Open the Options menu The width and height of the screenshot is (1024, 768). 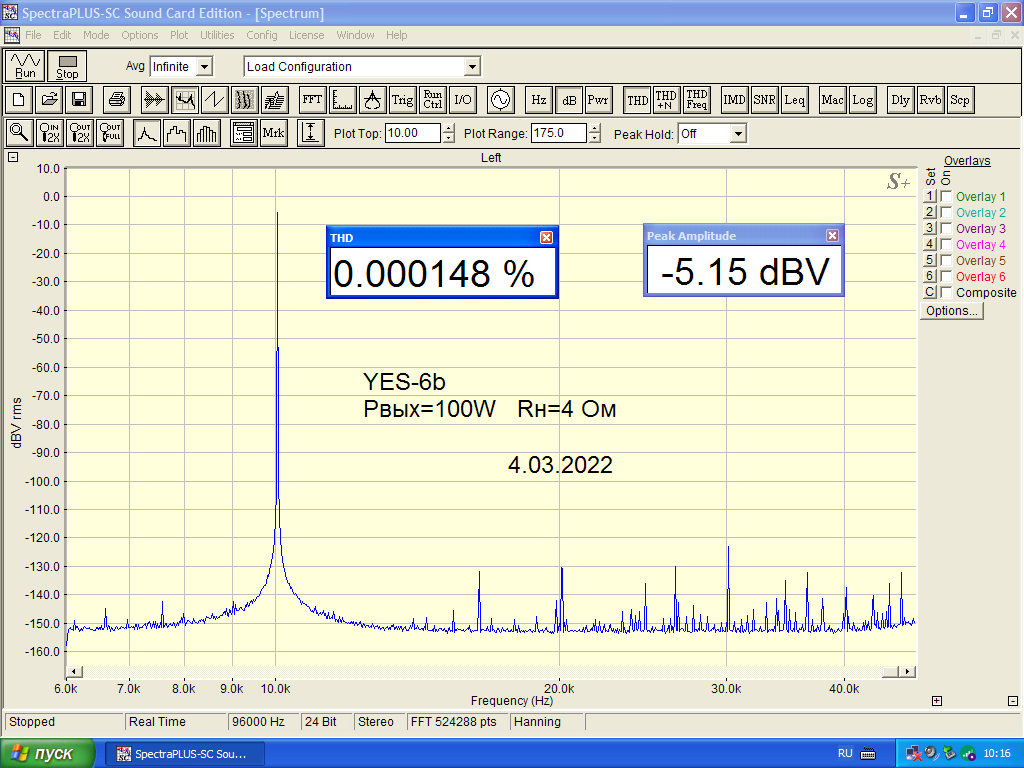(x=140, y=35)
